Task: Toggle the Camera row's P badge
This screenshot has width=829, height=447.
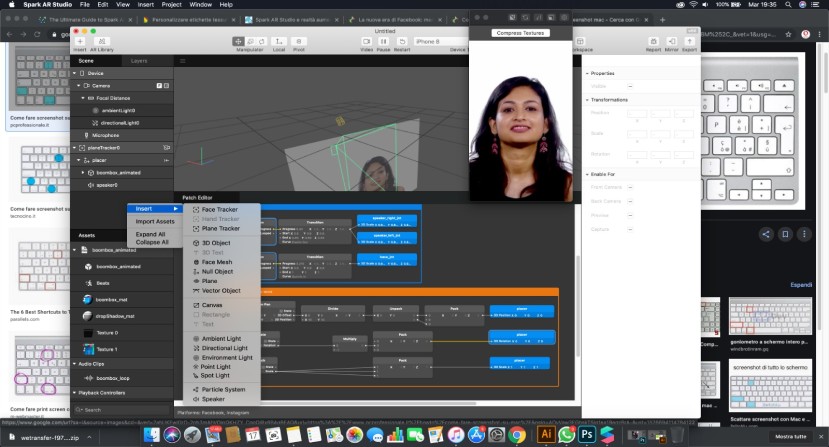Action: coord(159,86)
